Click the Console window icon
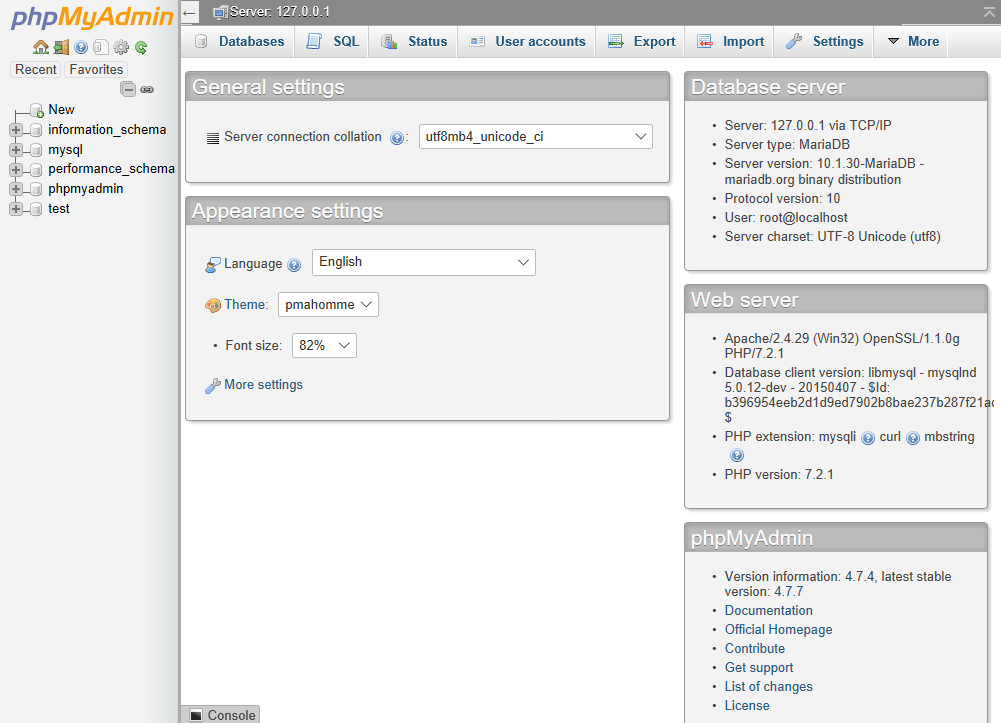The image size is (1001, 723). pos(196,715)
